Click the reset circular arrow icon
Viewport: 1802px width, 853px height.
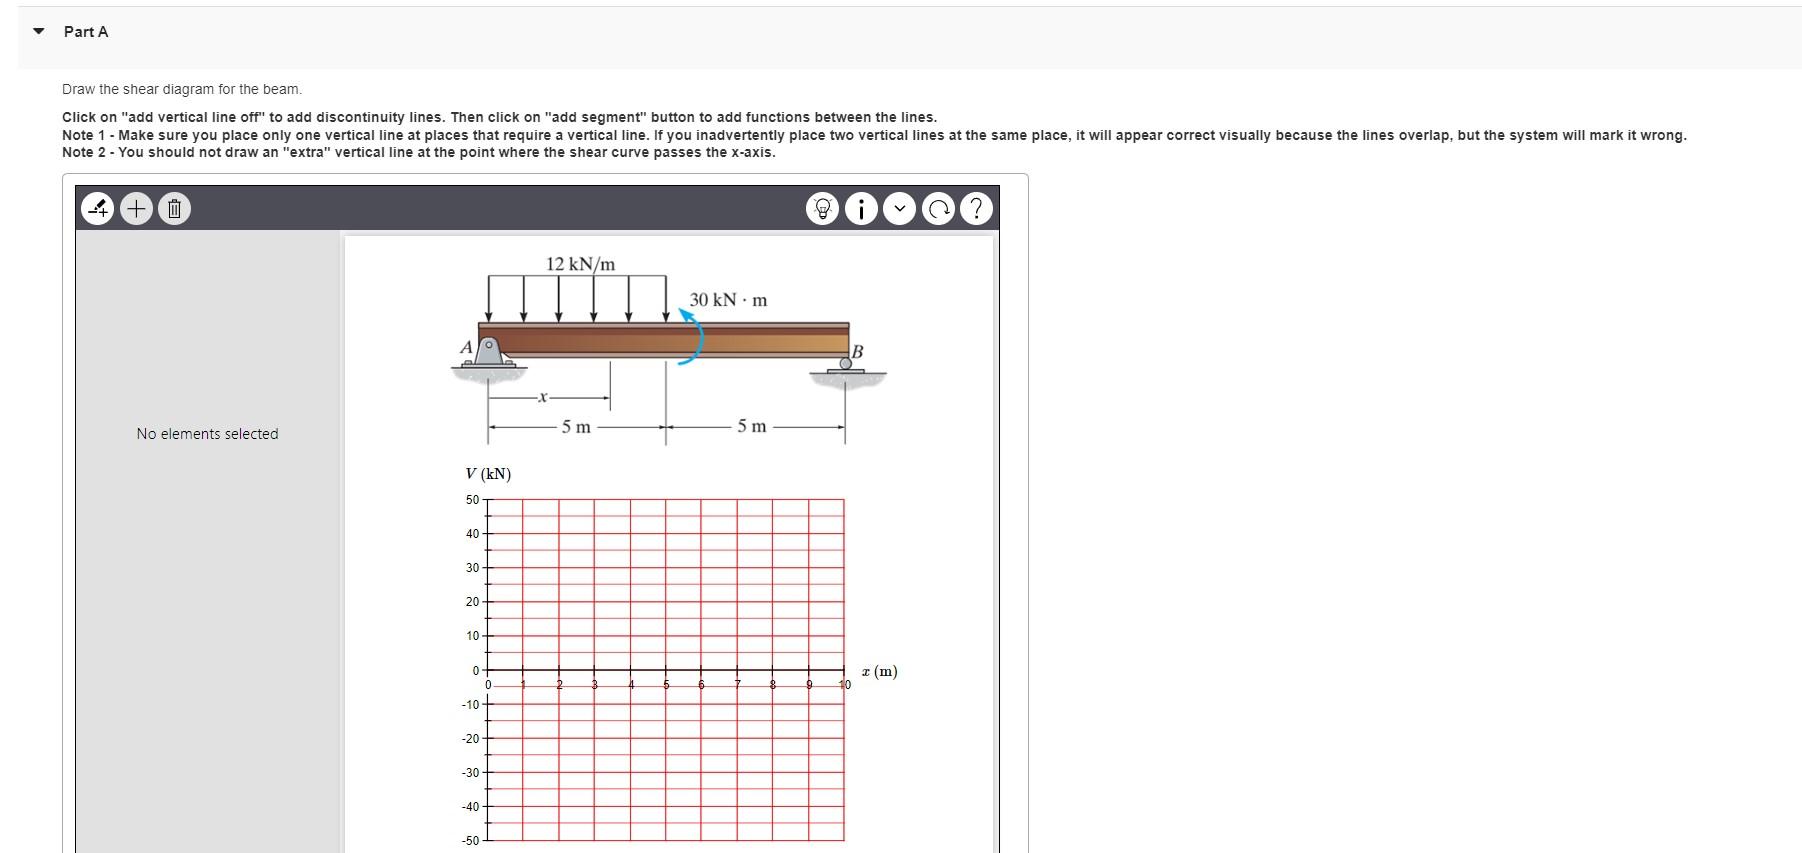pos(938,209)
